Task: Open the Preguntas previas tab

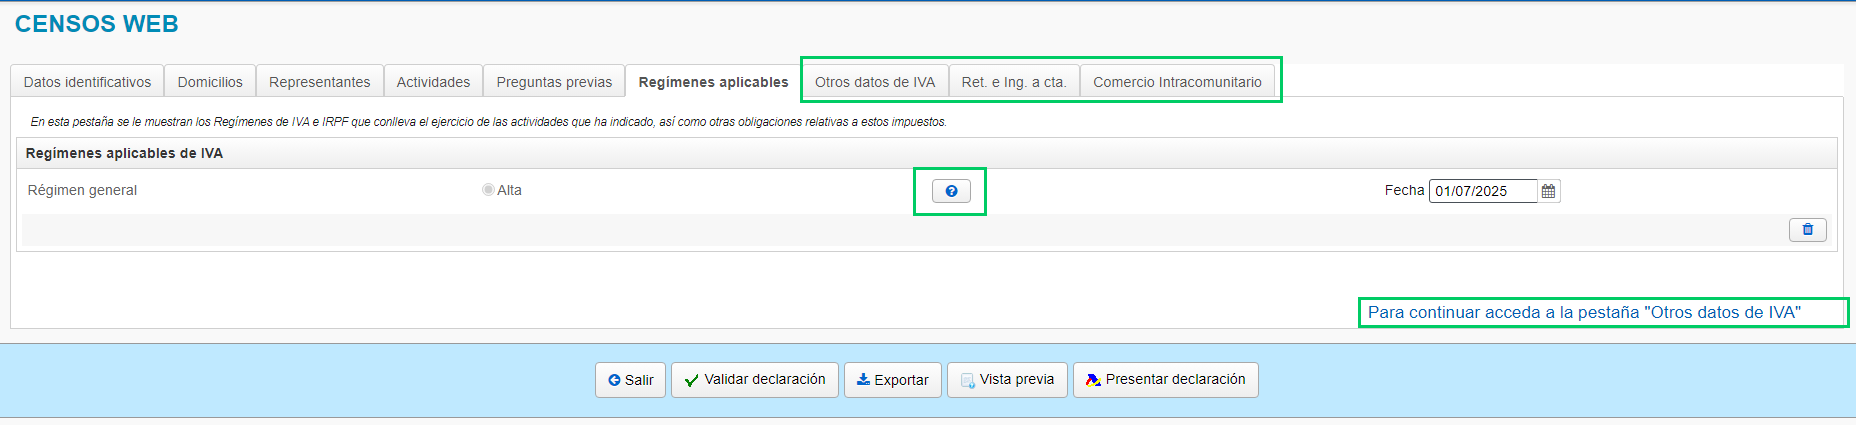Action: click(554, 82)
